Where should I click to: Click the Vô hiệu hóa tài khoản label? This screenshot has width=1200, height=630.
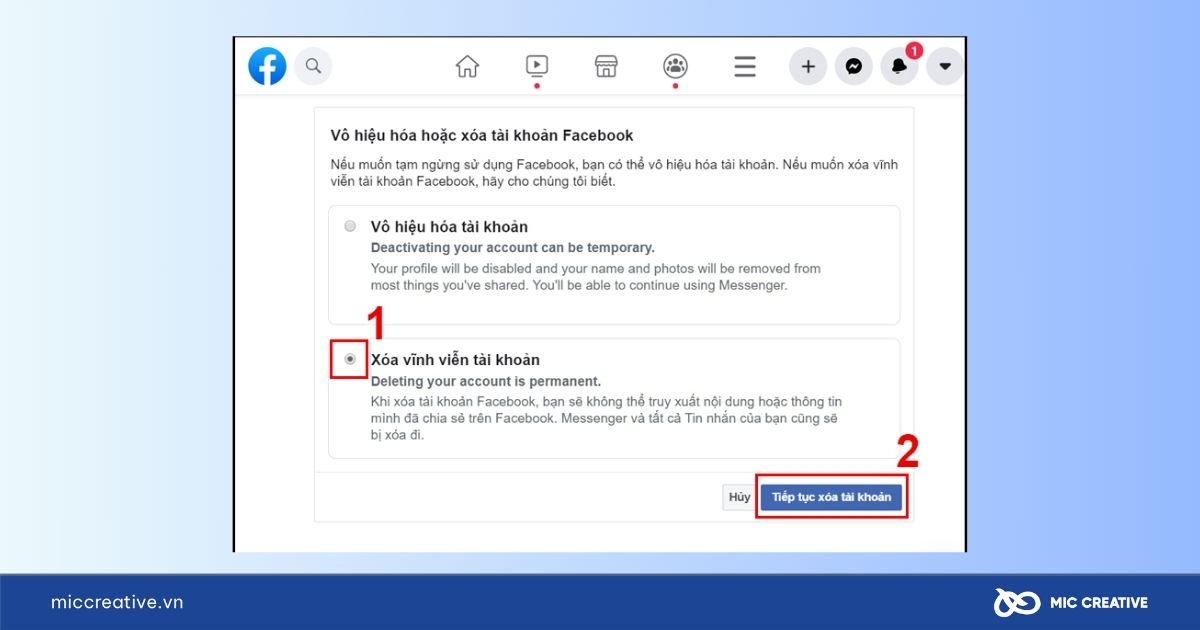pos(449,227)
